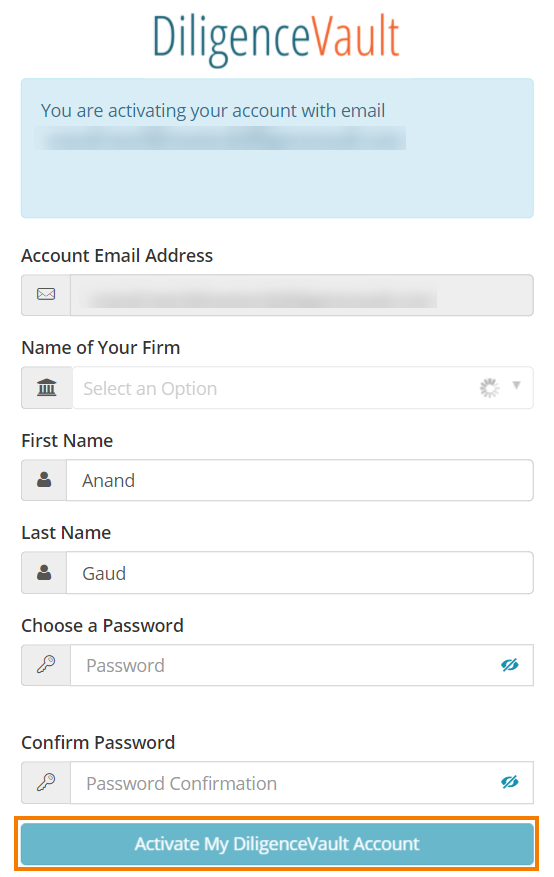Click into the Password Confirmation field

tap(302, 782)
